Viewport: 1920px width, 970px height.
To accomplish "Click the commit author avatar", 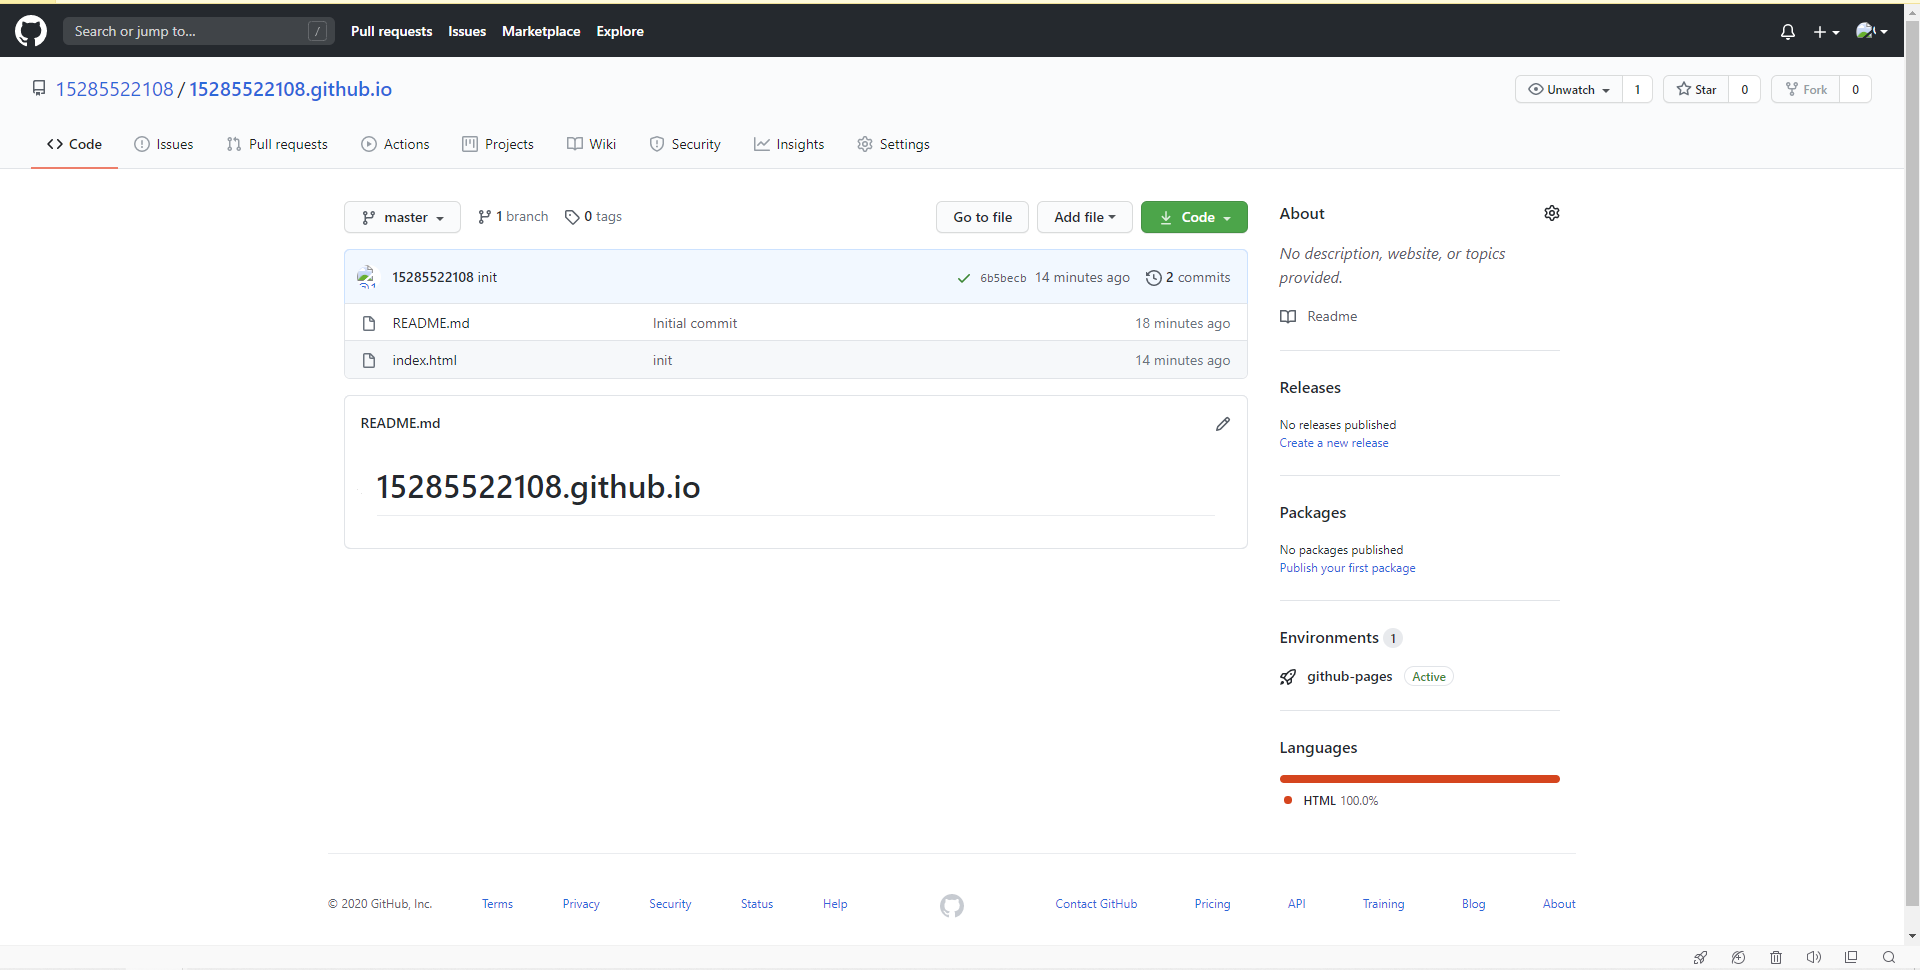I will click(x=367, y=277).
